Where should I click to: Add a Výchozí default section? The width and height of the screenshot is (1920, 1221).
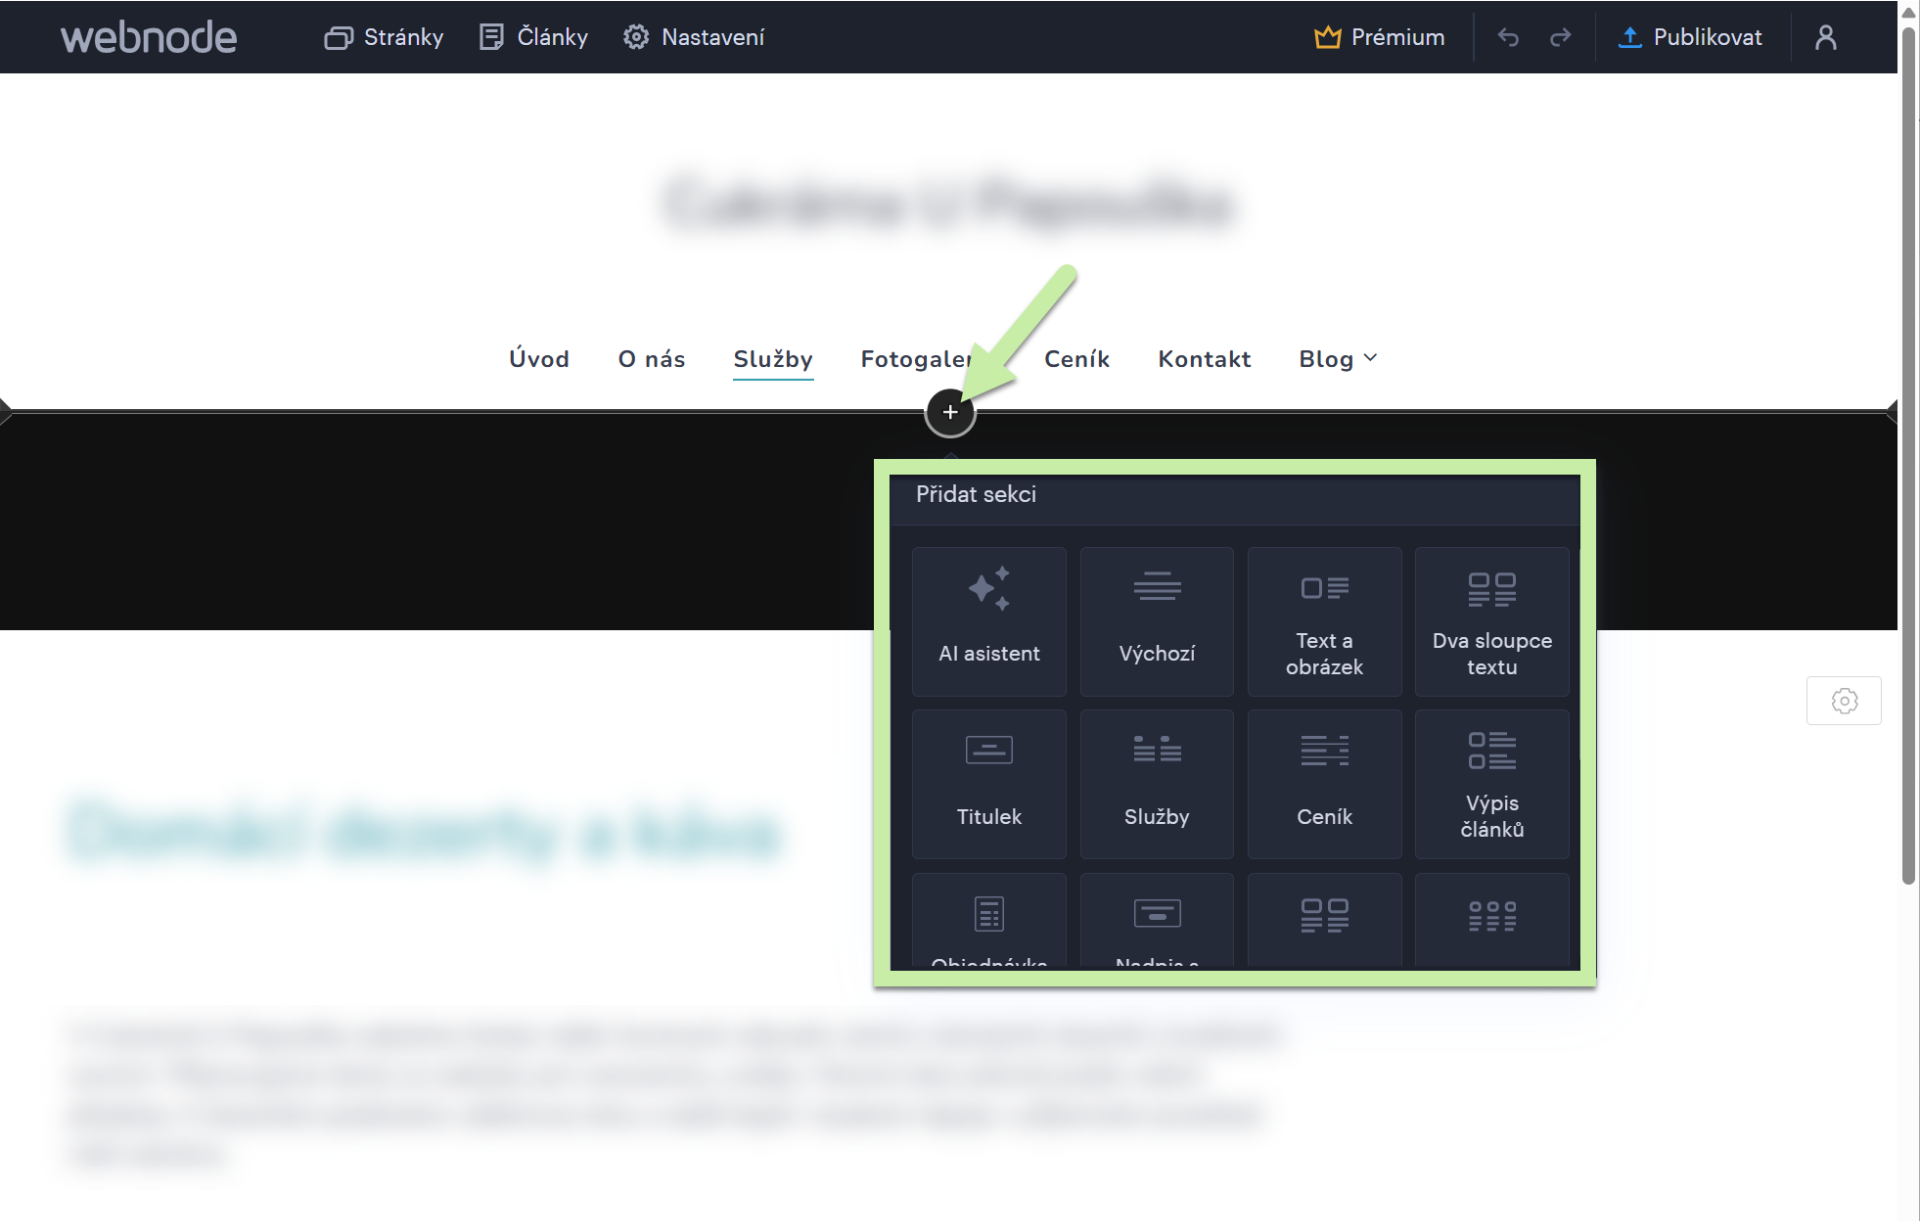coord(1157,621)
